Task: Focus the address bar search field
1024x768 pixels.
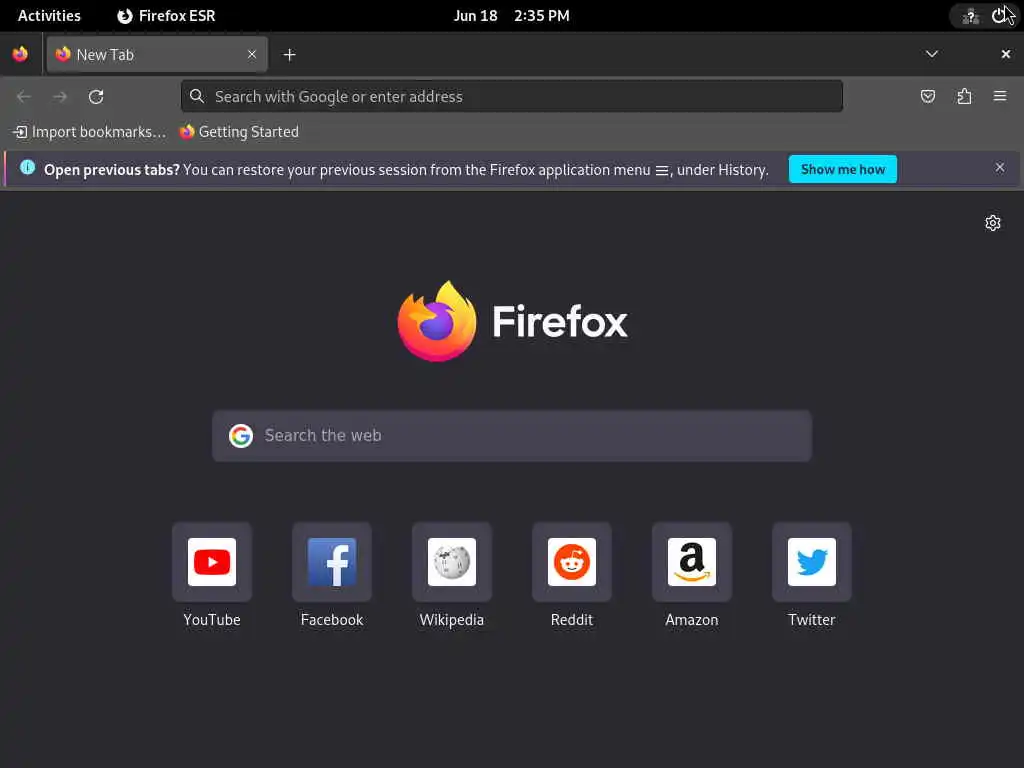Action: [x=511, y=97]
